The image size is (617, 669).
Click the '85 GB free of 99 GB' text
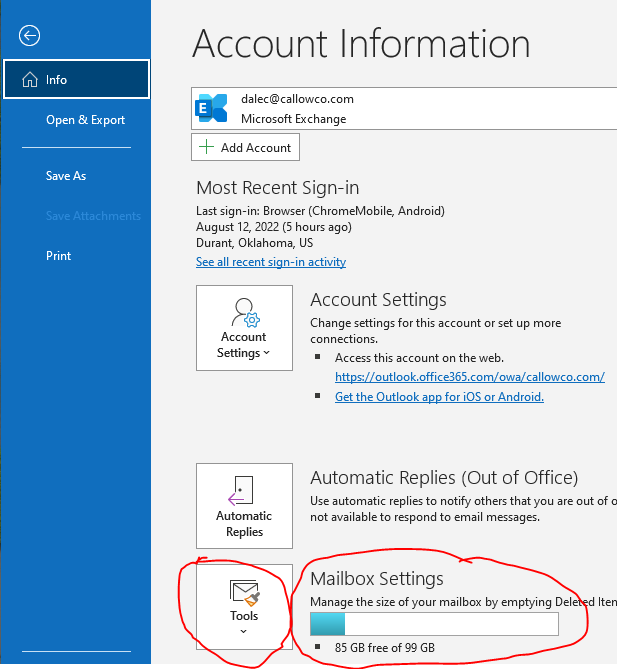(384, 648)
